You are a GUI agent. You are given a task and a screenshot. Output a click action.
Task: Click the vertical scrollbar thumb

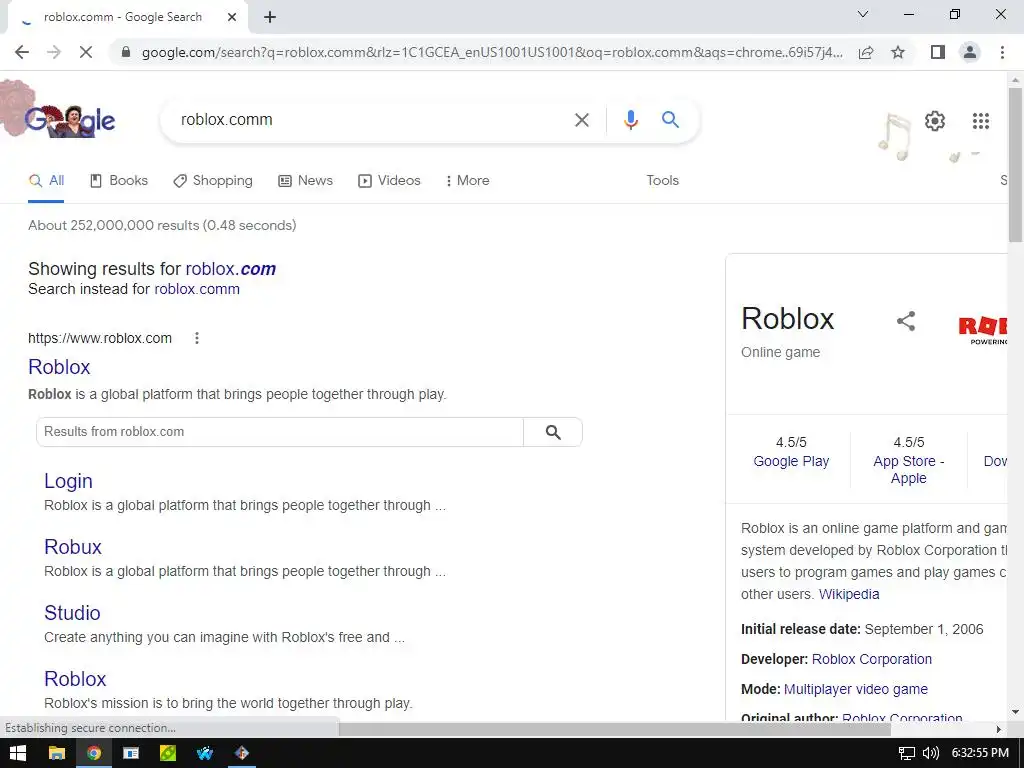tap(1015, 163)
